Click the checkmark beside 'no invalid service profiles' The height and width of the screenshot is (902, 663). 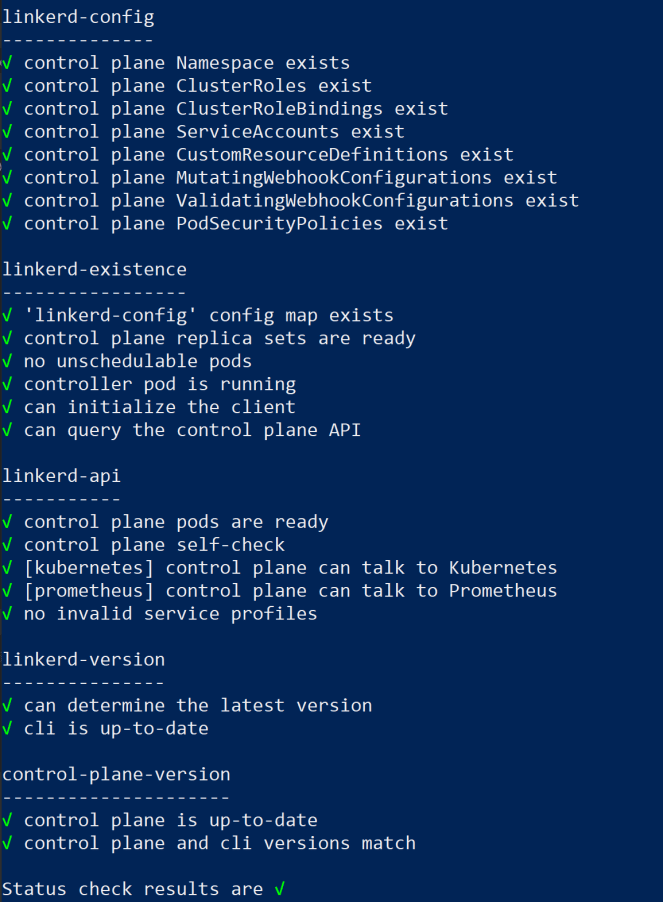(x=8, y=613)
